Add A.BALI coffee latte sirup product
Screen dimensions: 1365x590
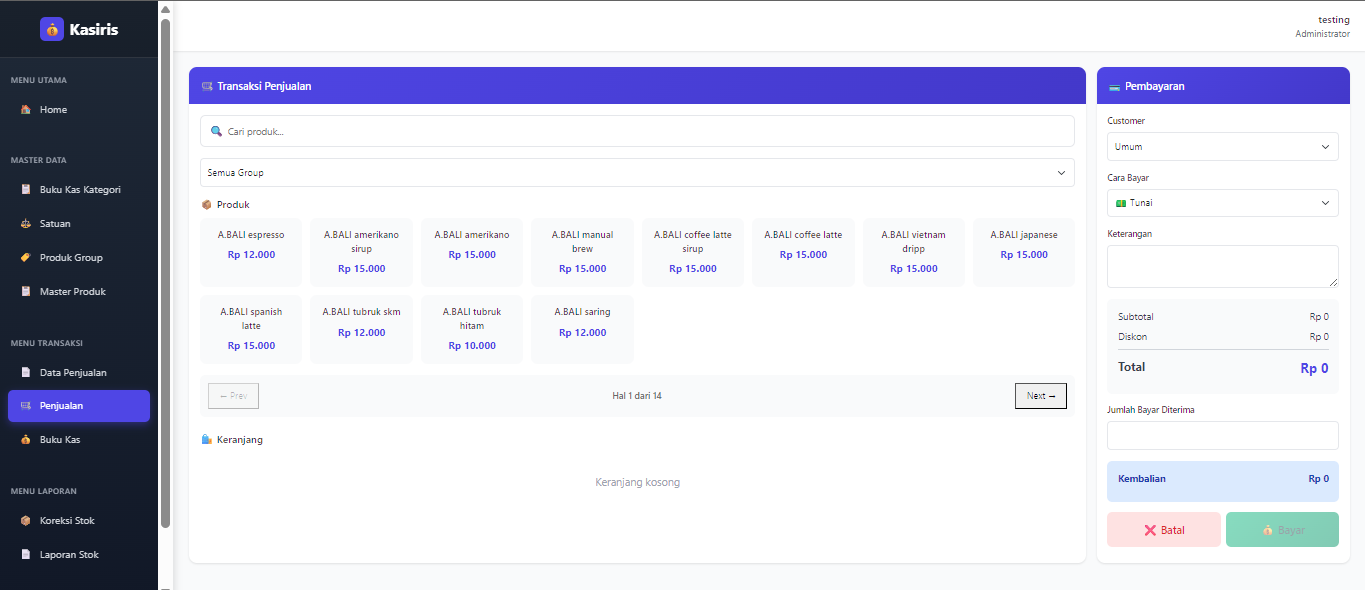(693, 252)
